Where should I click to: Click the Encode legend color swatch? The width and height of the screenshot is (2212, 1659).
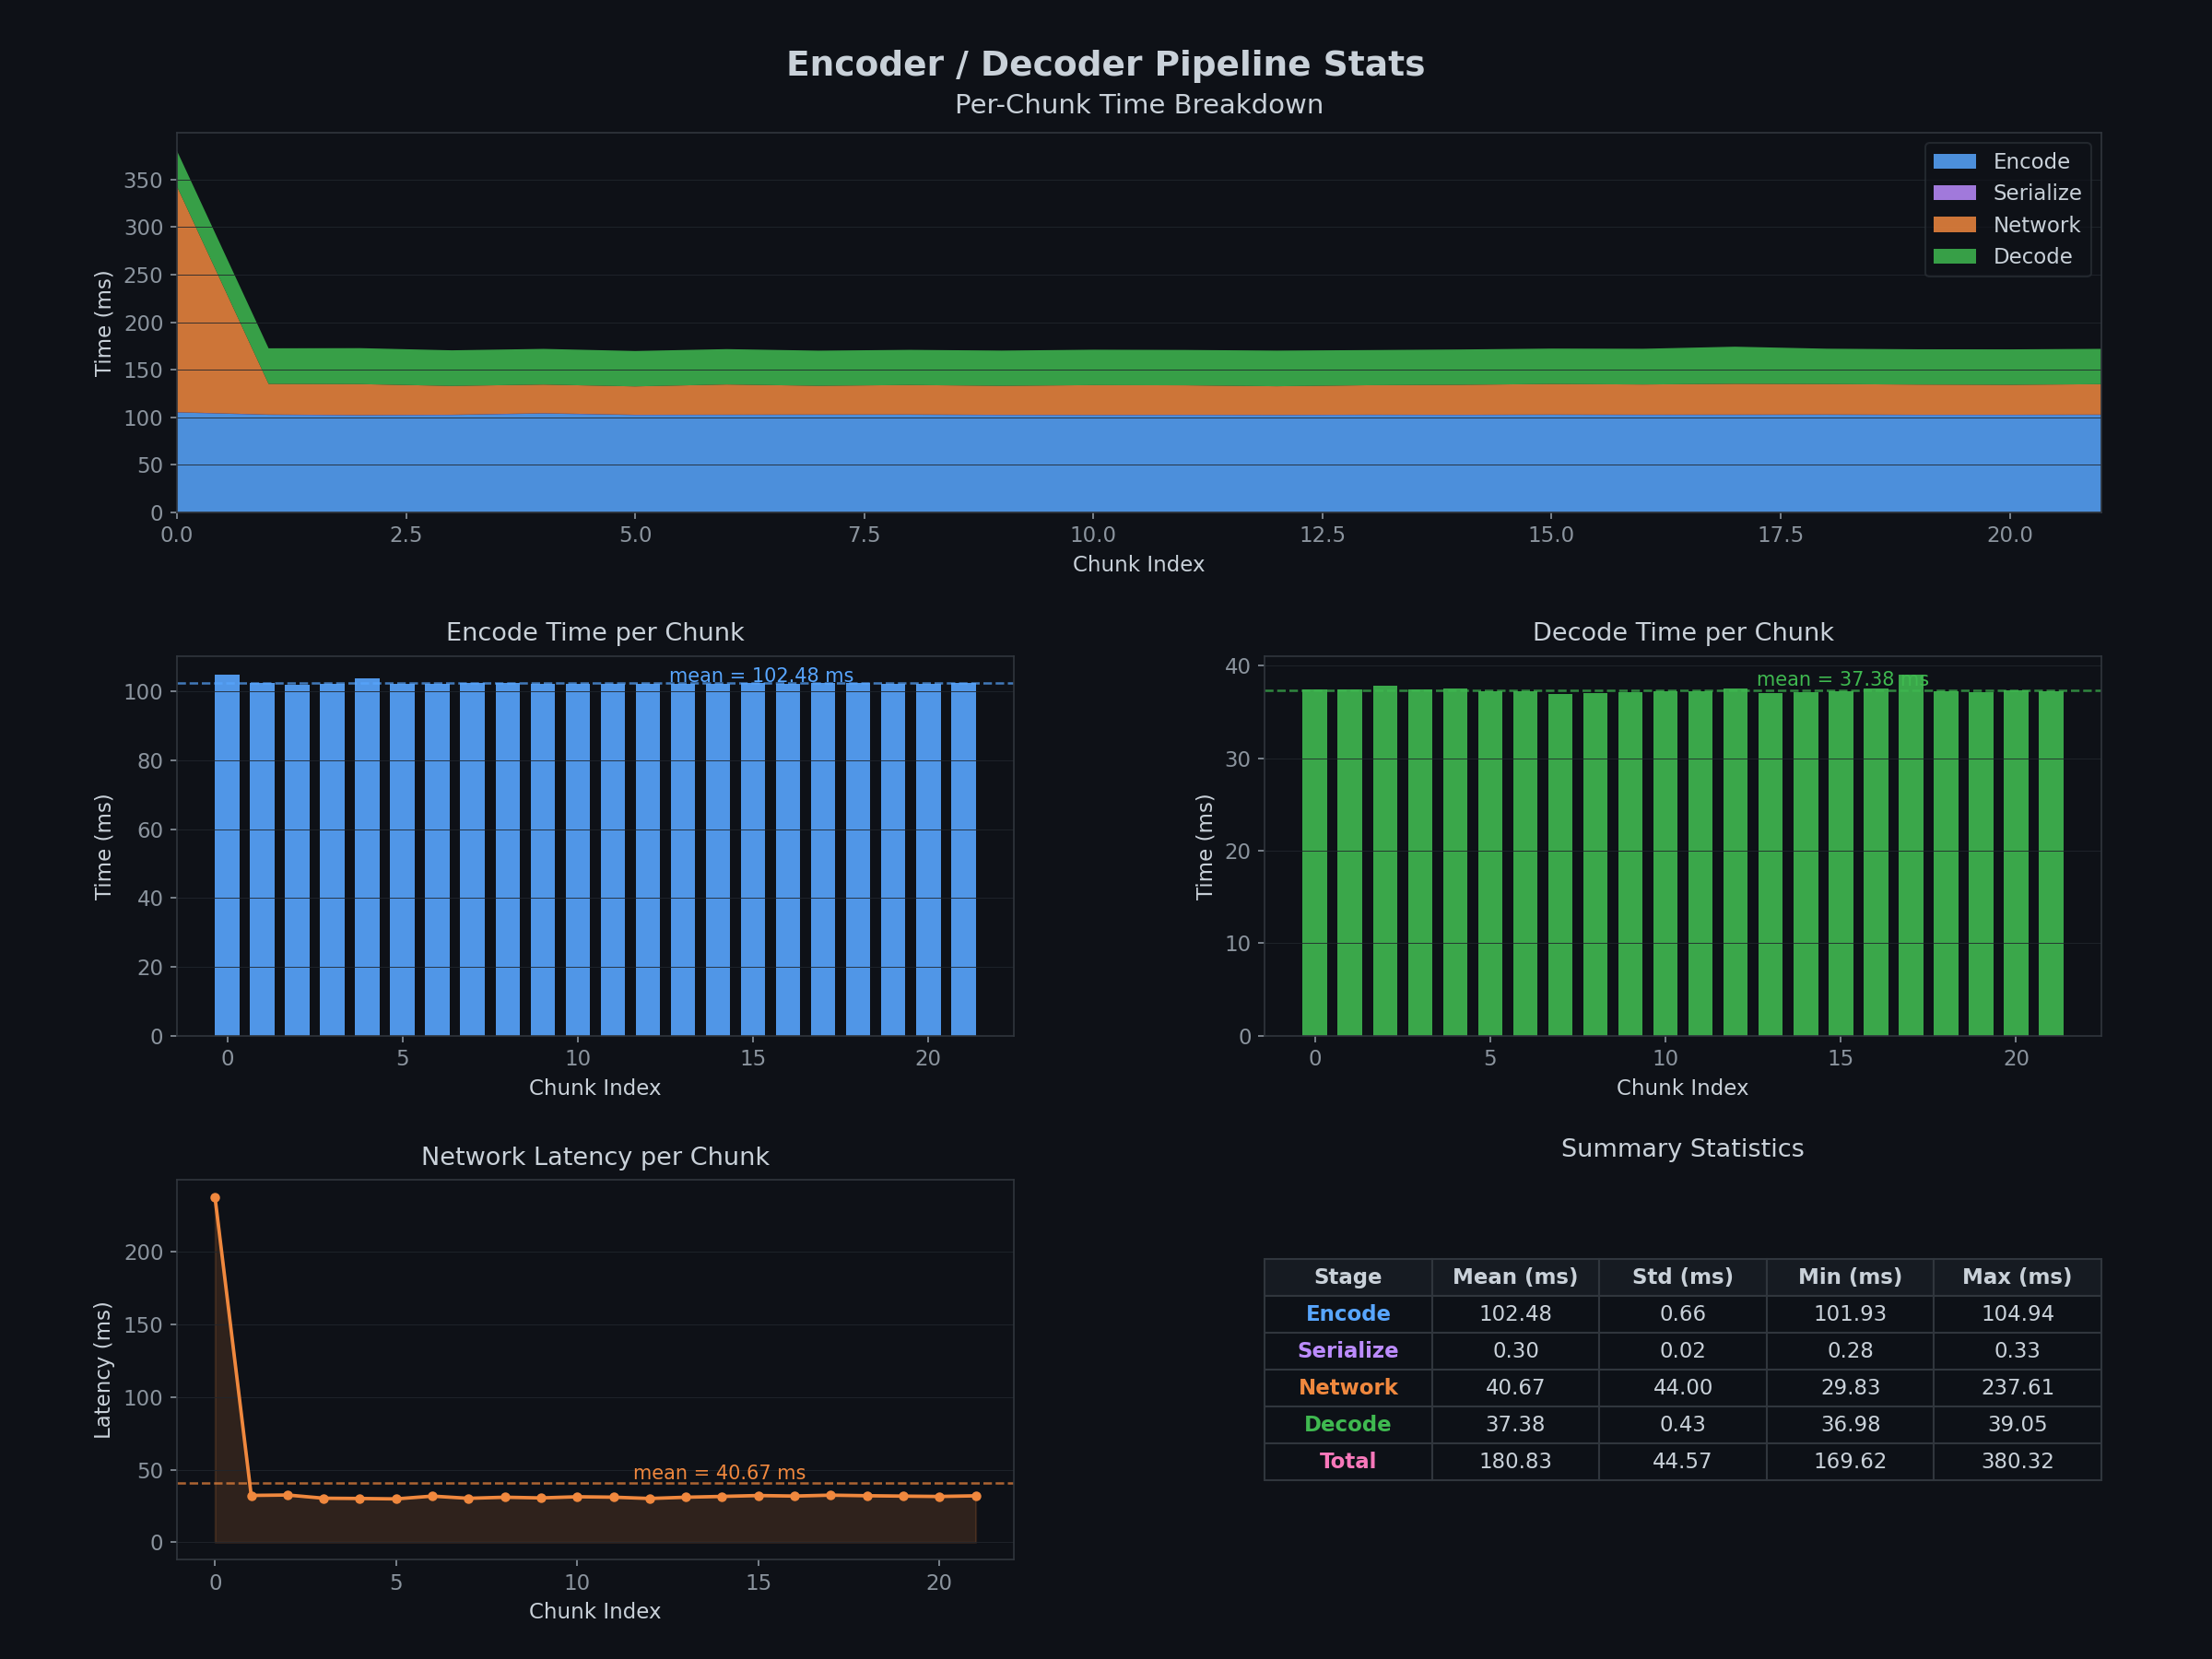pos(1954,161)
